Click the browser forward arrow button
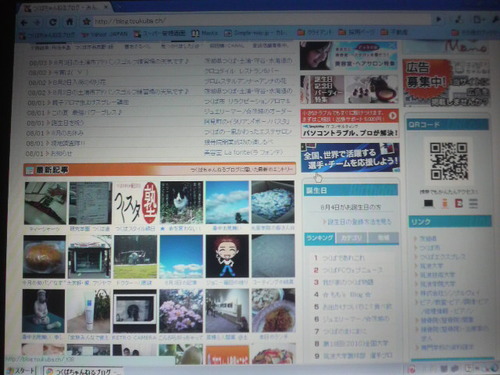Image resolution: width=500 pixels, height=375 pixels. click(x=37, y=22)
